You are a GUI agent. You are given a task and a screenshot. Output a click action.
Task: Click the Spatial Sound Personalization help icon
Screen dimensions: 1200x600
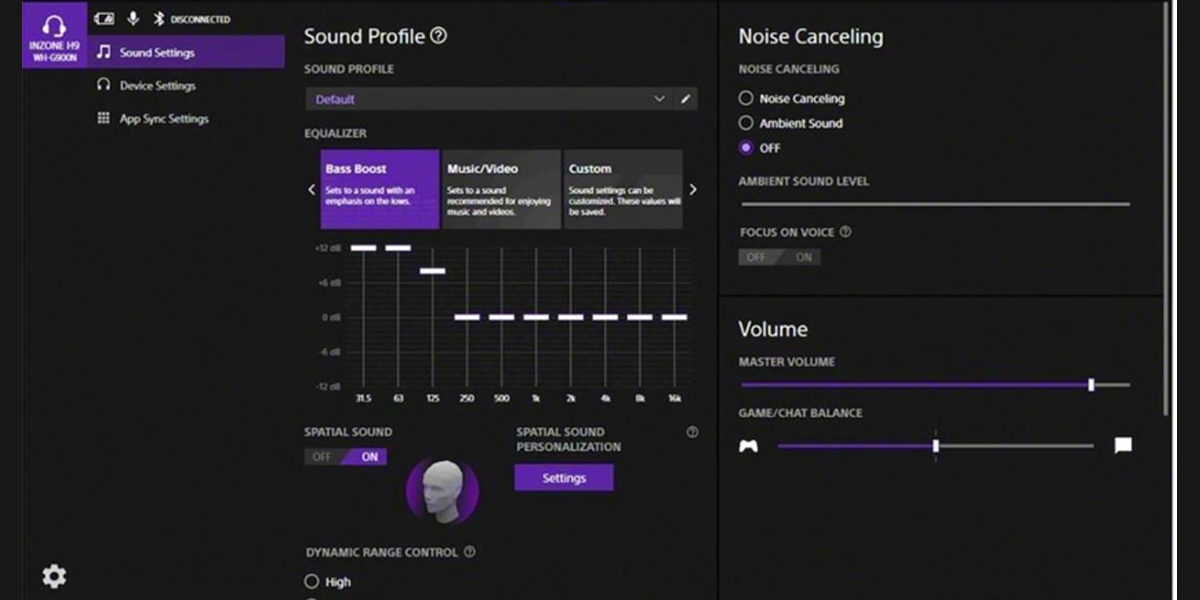click(692, 432)
